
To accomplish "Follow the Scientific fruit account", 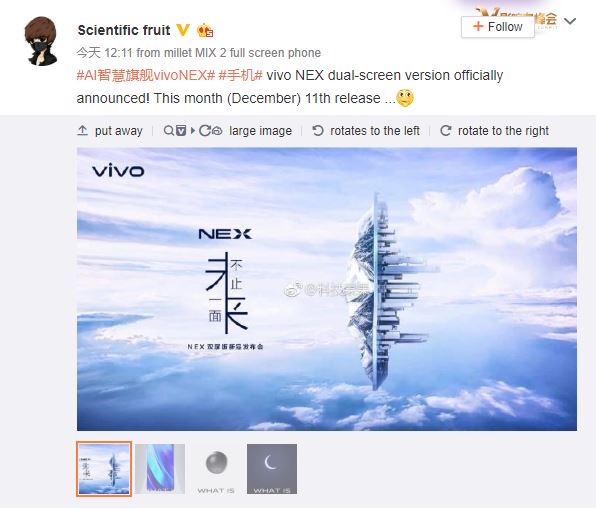I will [x=498, y=27].
